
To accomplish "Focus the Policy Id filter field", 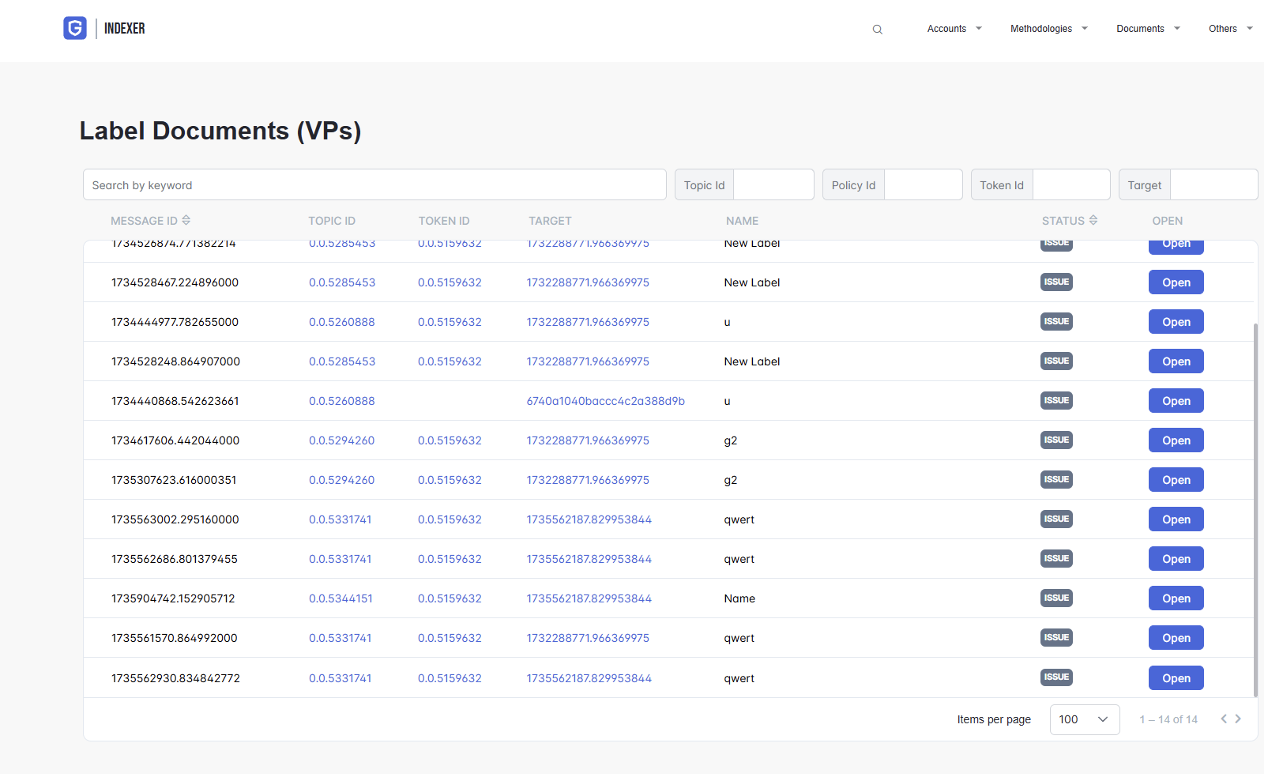I will coord(922,185).
